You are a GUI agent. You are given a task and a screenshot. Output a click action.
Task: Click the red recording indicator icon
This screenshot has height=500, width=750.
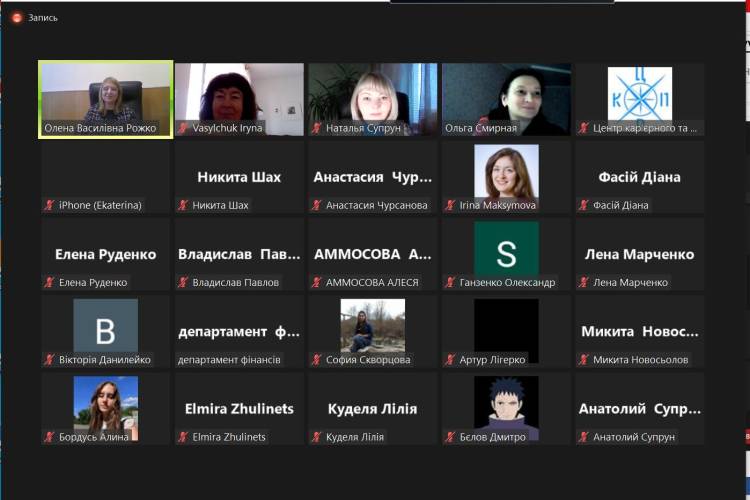(x=17, y=17)
